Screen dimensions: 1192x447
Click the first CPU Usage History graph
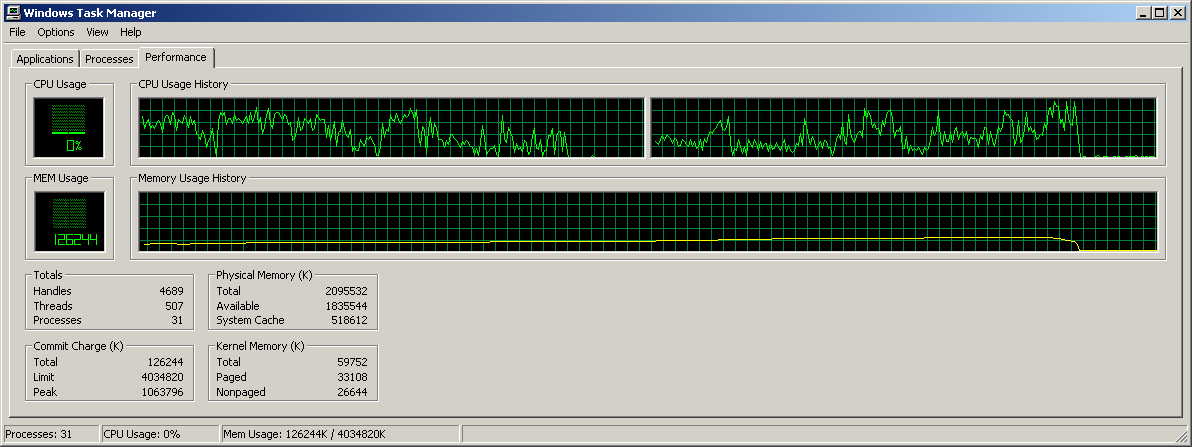click(392, 127)
